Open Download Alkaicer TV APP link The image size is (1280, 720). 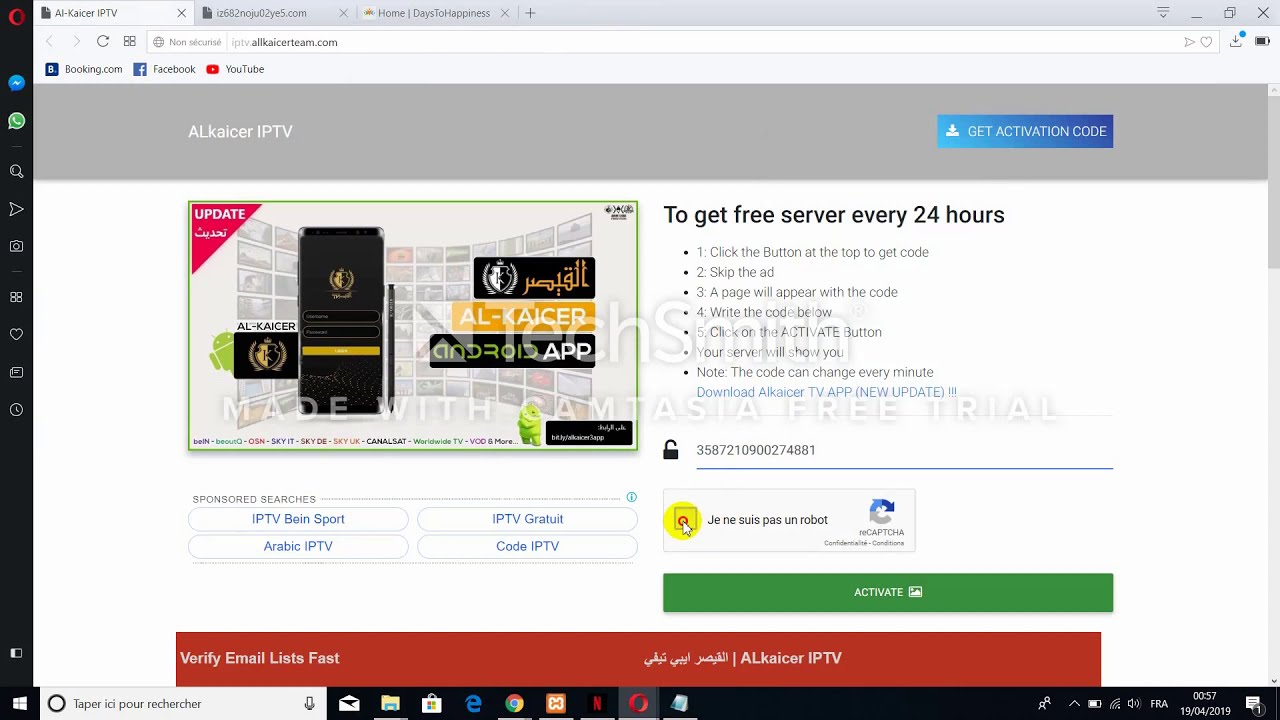pyautogui.click(x=827, y=392)
